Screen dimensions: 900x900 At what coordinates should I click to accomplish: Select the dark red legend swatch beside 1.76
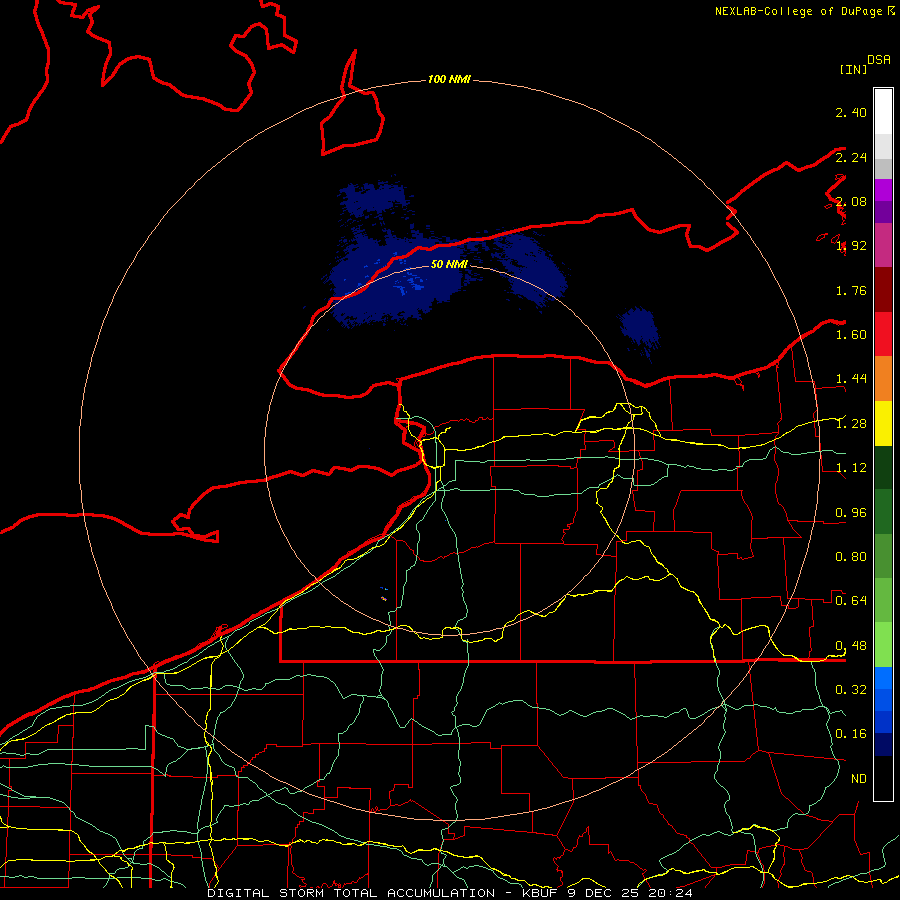(x=883, y=290)
